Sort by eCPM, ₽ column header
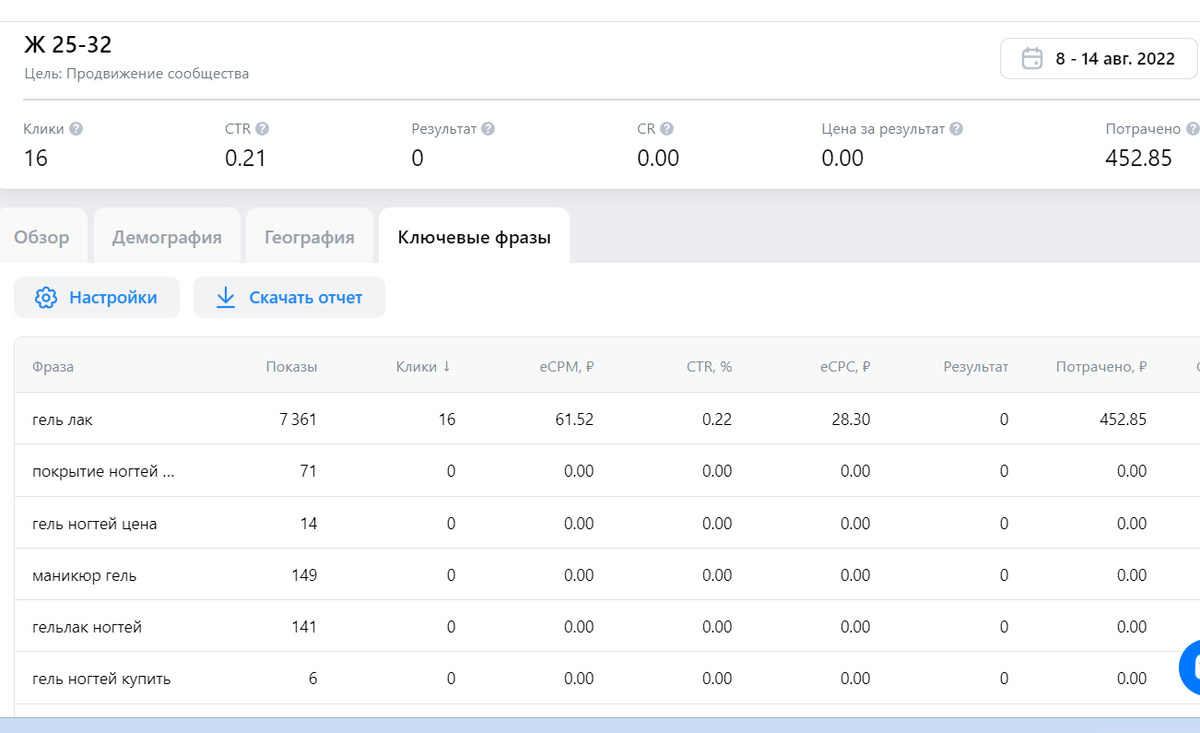This screenshot has width=1200, height=733. click(x=566, y=367)
